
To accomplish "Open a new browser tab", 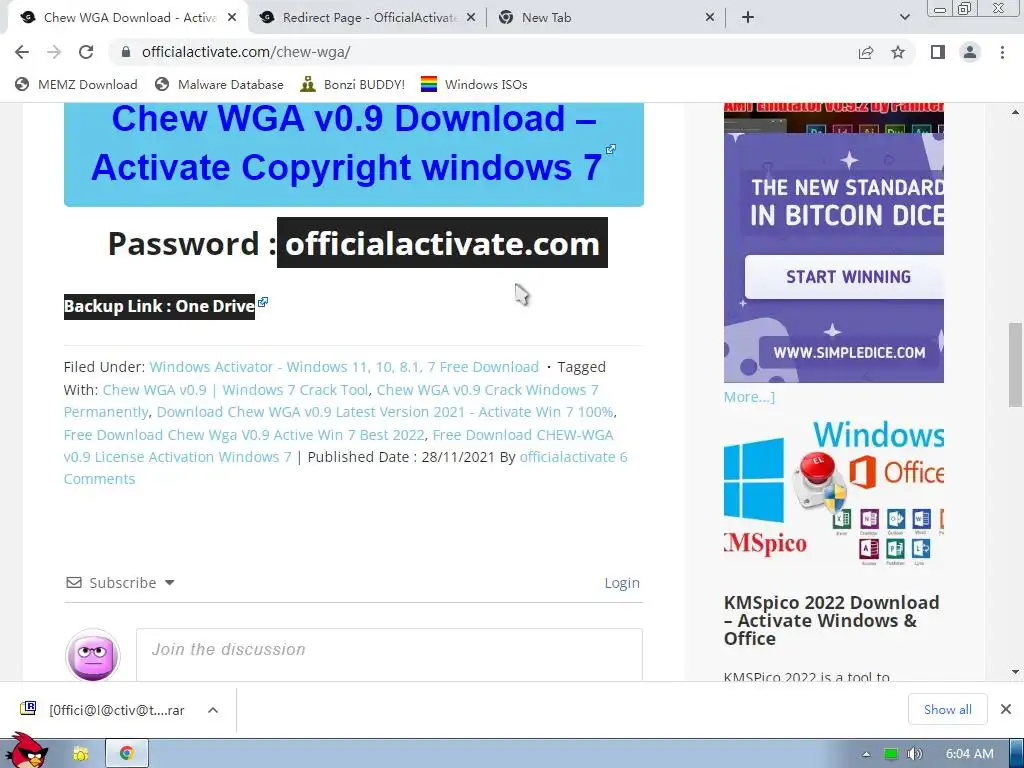I will point(748,18).
